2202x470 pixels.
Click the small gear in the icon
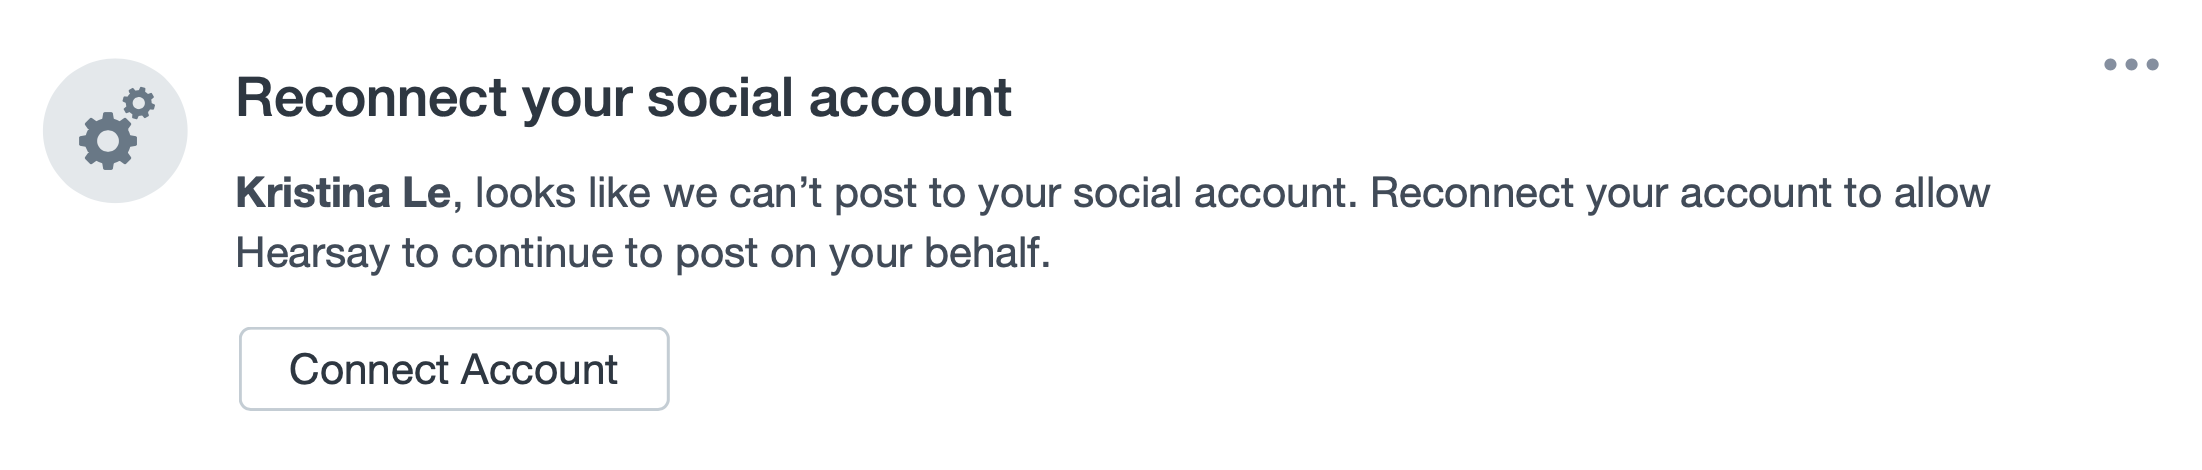pos(140,103)
